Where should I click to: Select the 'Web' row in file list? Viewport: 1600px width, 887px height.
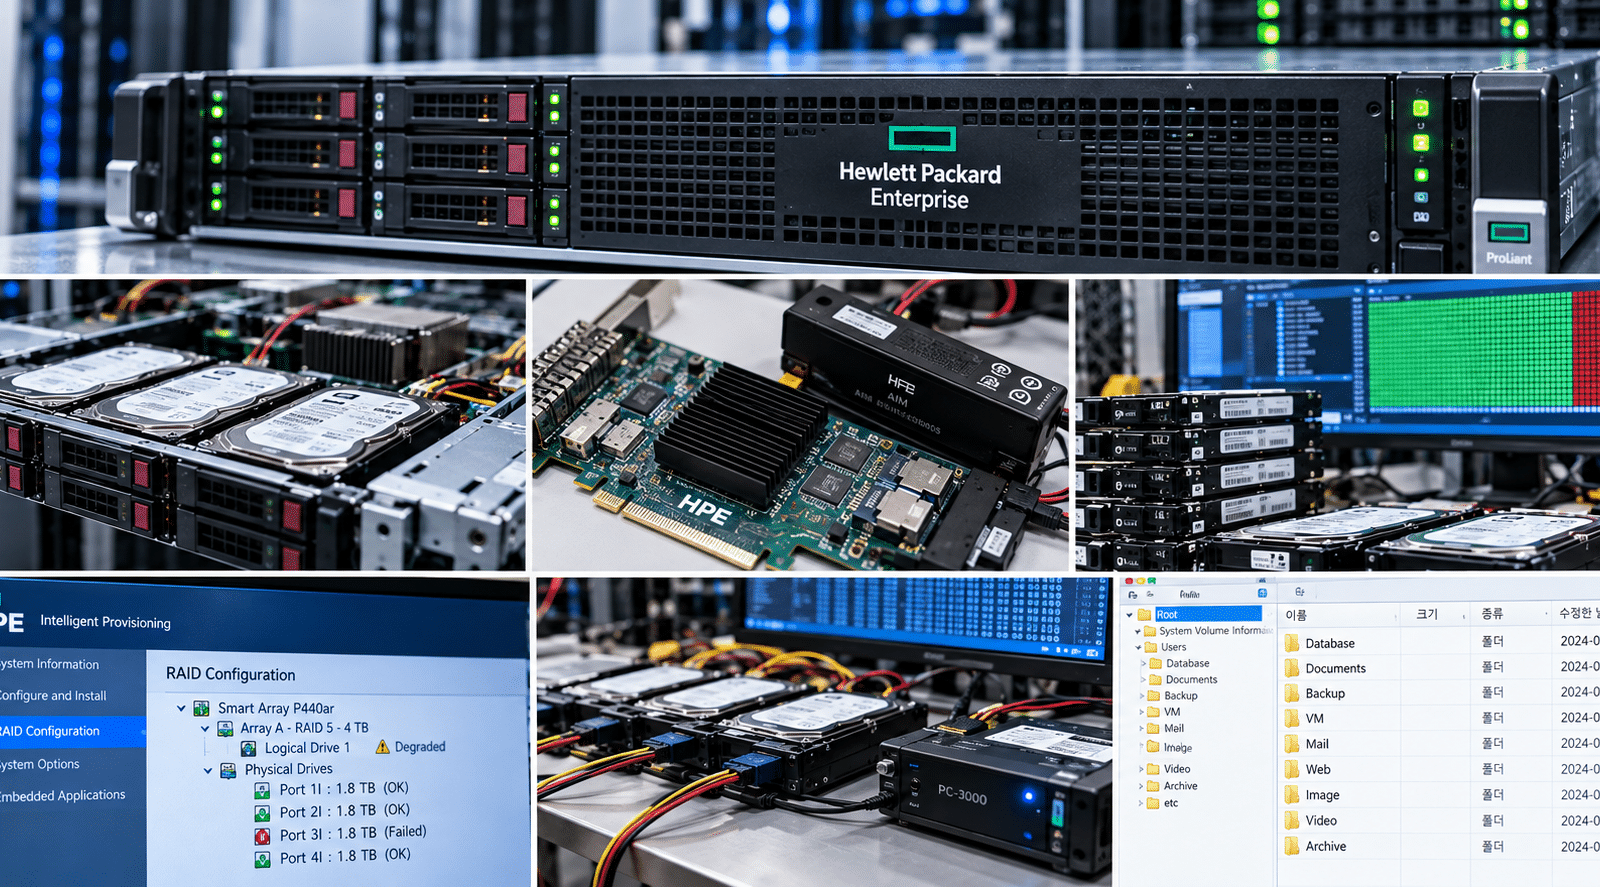click(1440, 769)
